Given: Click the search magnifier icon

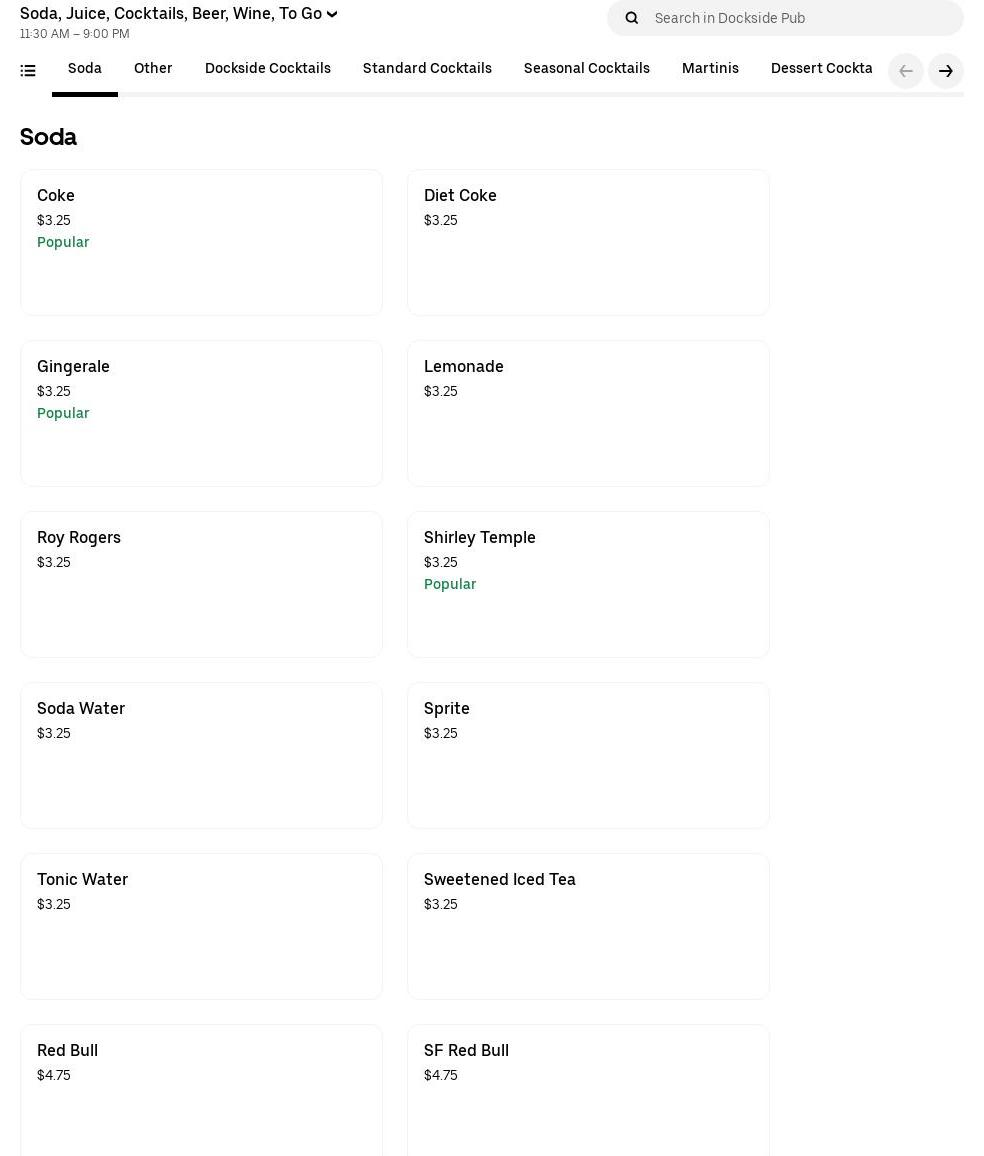Looking at the screenshot, I should coord(631,18).
